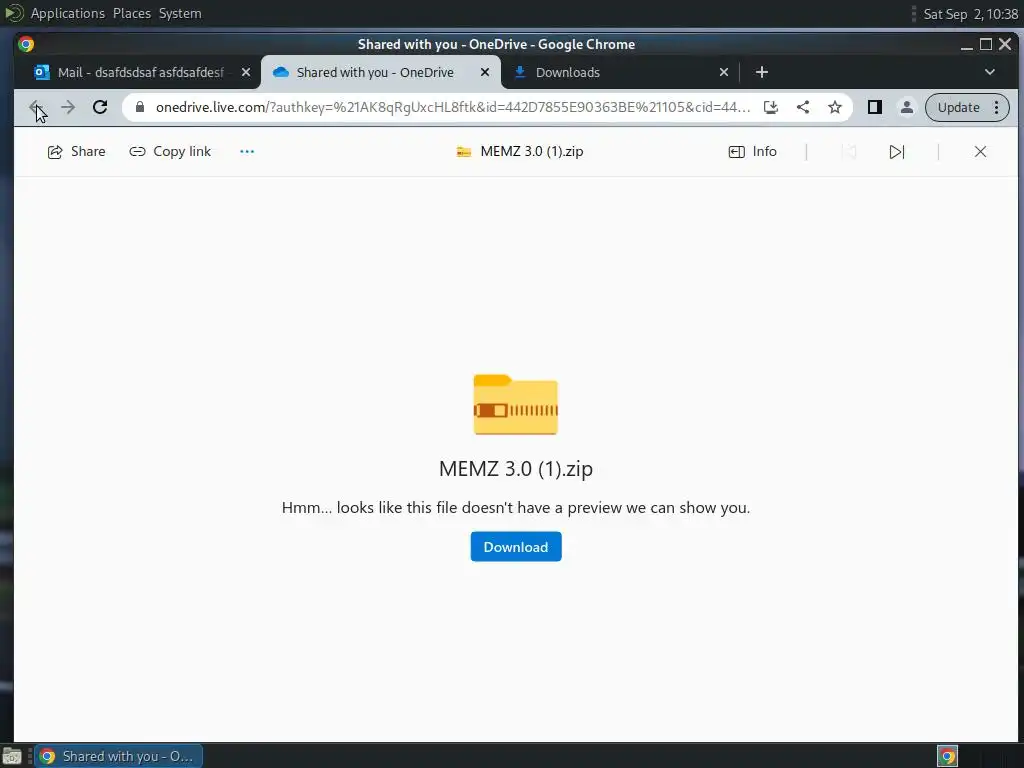1024x768 pixels.
Task: Click the browser back arrow
Action: (x=36, y=107)
